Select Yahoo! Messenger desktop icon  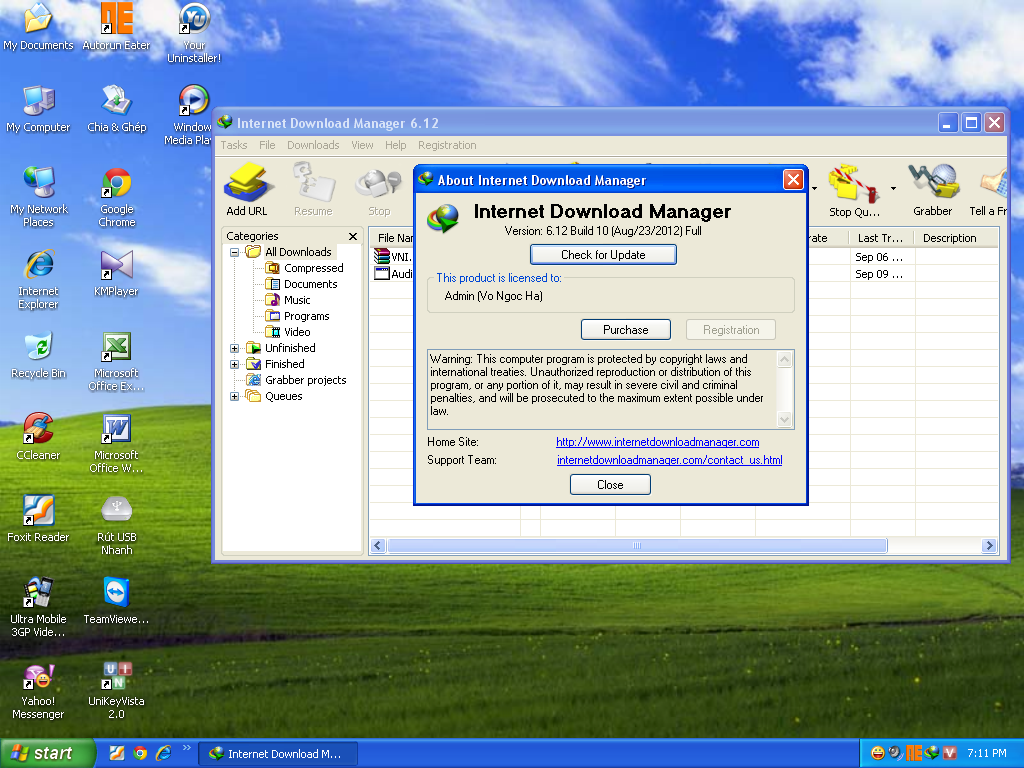[x=38, y=692]
